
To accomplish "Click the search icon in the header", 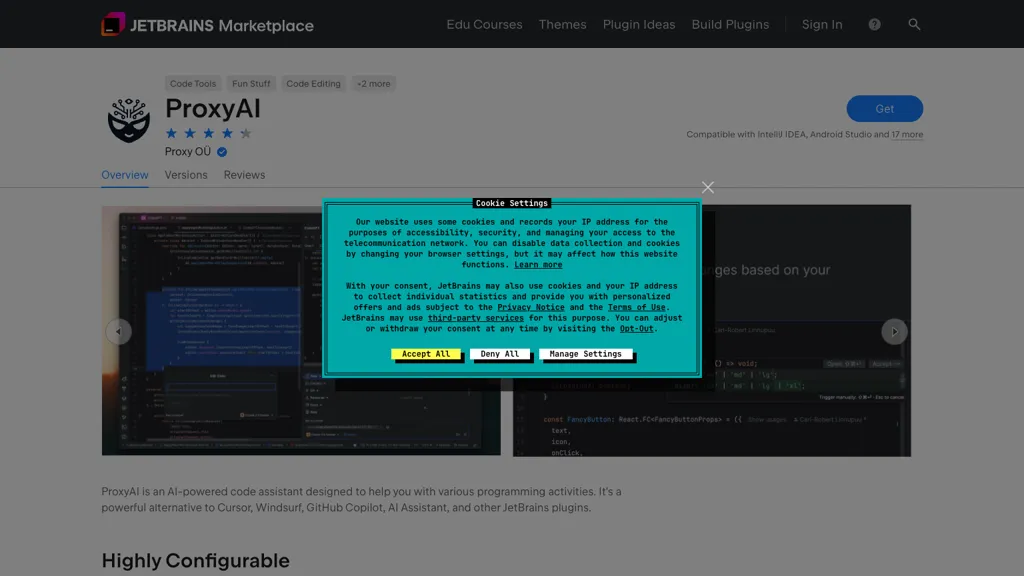I will point(914,24).
